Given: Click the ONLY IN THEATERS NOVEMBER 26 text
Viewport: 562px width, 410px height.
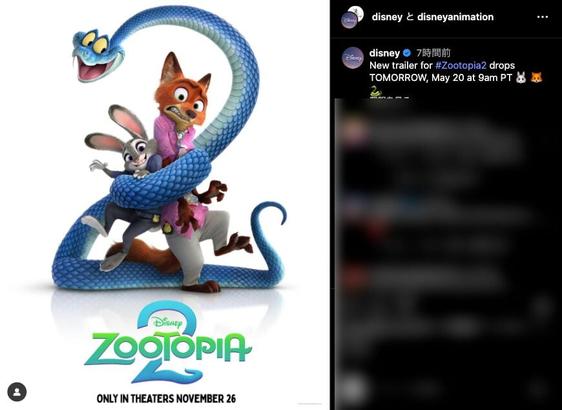Looking at the screenshot, I should (166, 398).
